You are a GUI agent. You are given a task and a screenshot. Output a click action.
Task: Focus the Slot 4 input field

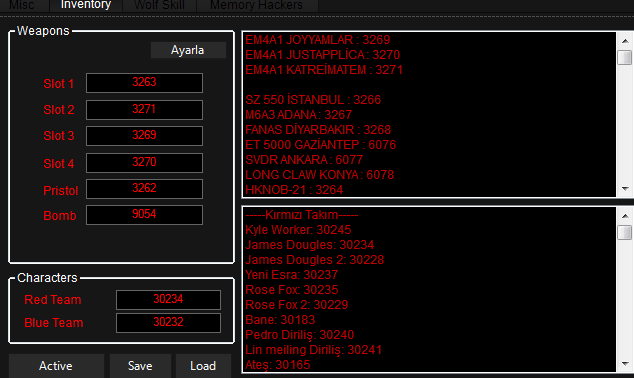click(144, 163)
